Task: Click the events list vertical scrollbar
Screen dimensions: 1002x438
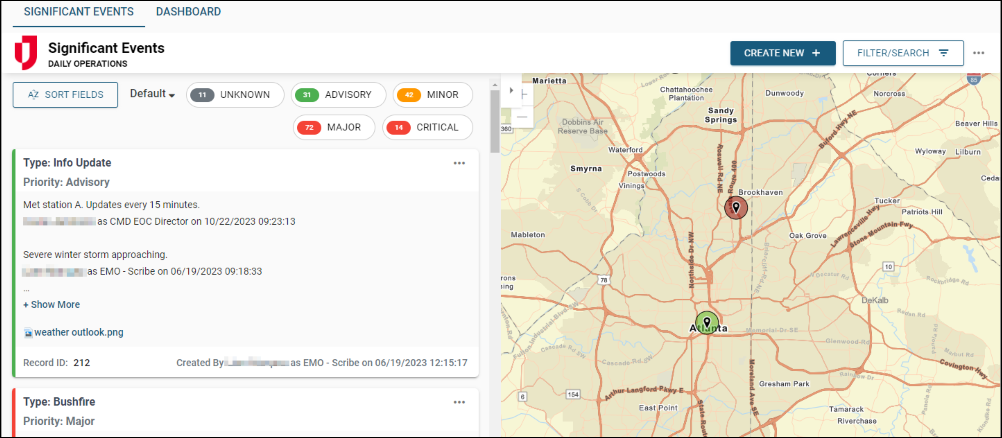Action: pos(494,115)
